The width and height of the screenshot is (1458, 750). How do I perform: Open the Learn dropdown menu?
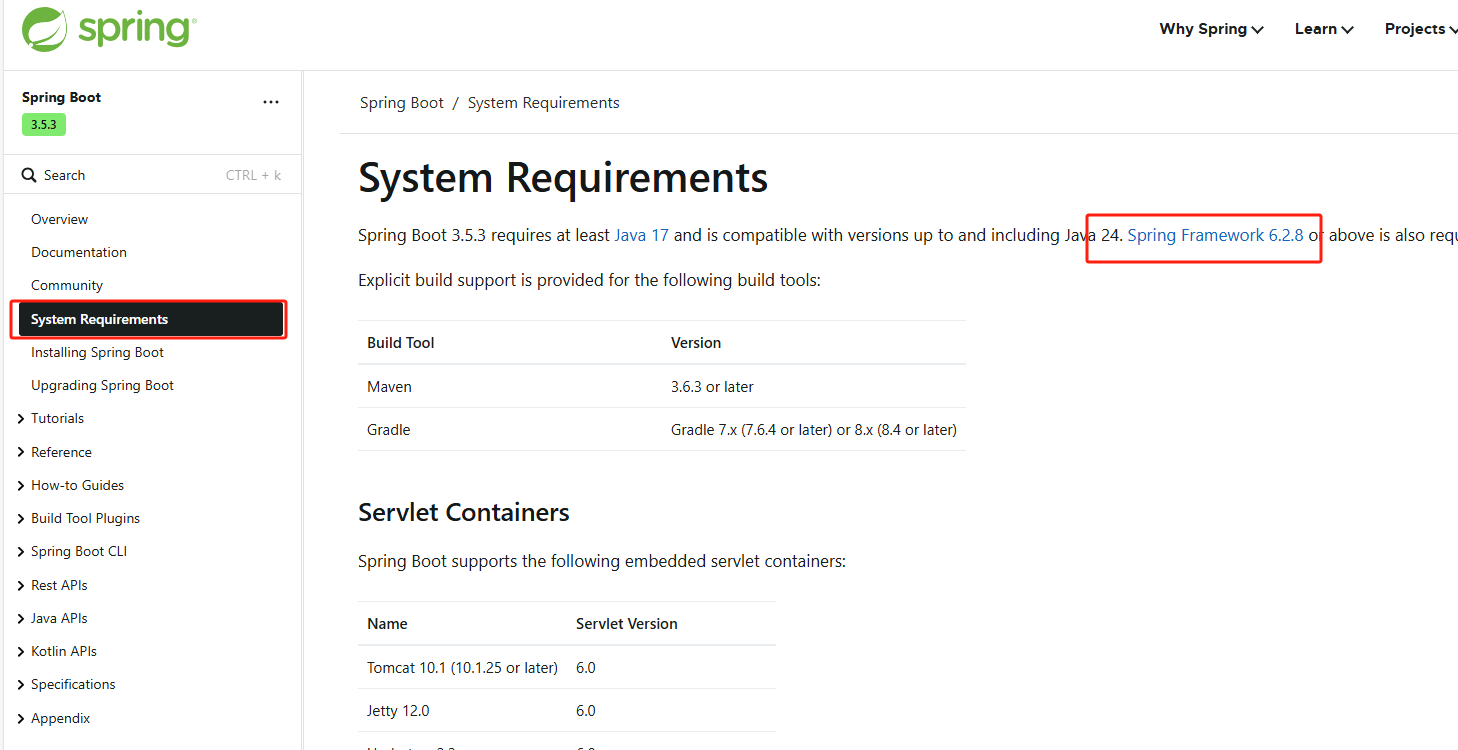click(1324, 29)
